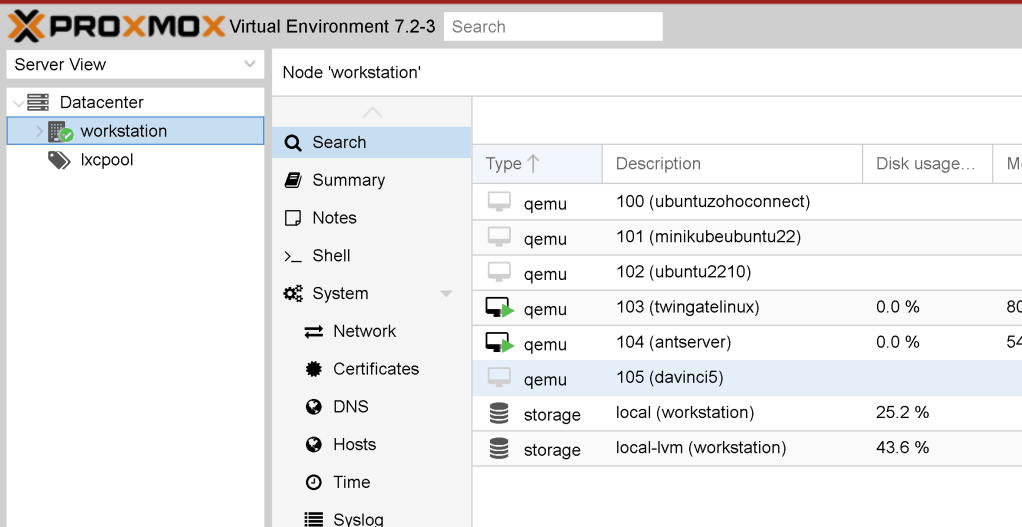The width and height of the screenshot is (1022, 527).
Task: Focus the top Search input field
Action: (x=553, y=27)
